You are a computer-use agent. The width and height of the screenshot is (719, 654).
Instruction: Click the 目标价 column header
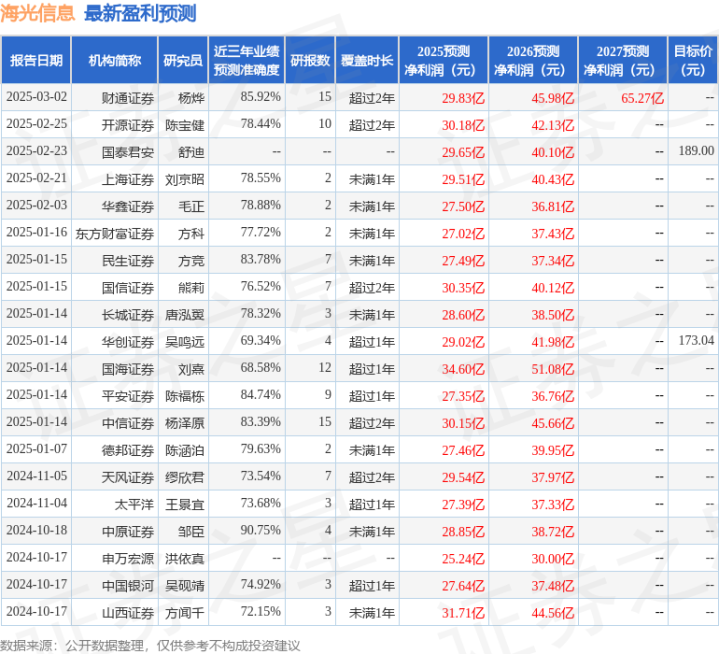click(693, 60)
